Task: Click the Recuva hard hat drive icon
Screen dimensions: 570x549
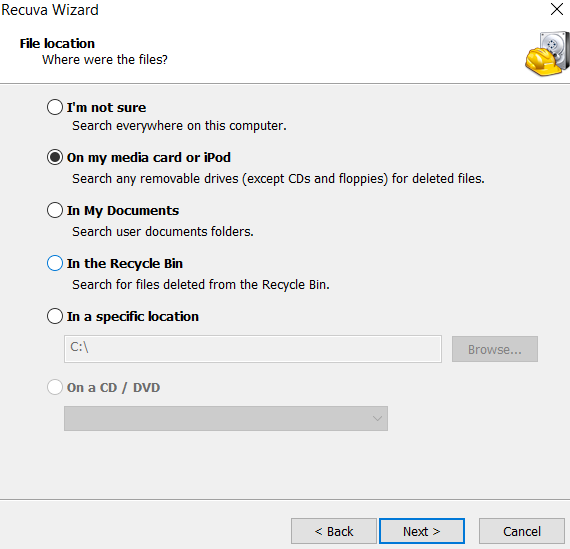Action: pos(547,54)
